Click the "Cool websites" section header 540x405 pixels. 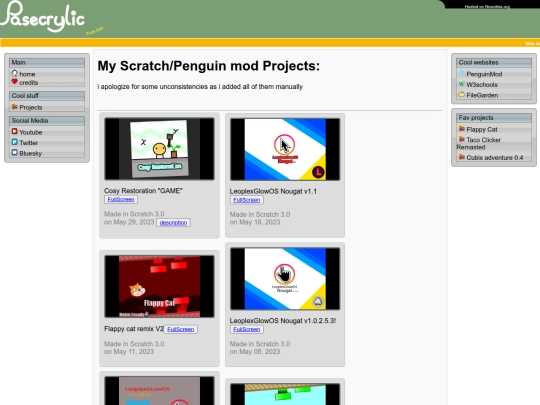494,62
